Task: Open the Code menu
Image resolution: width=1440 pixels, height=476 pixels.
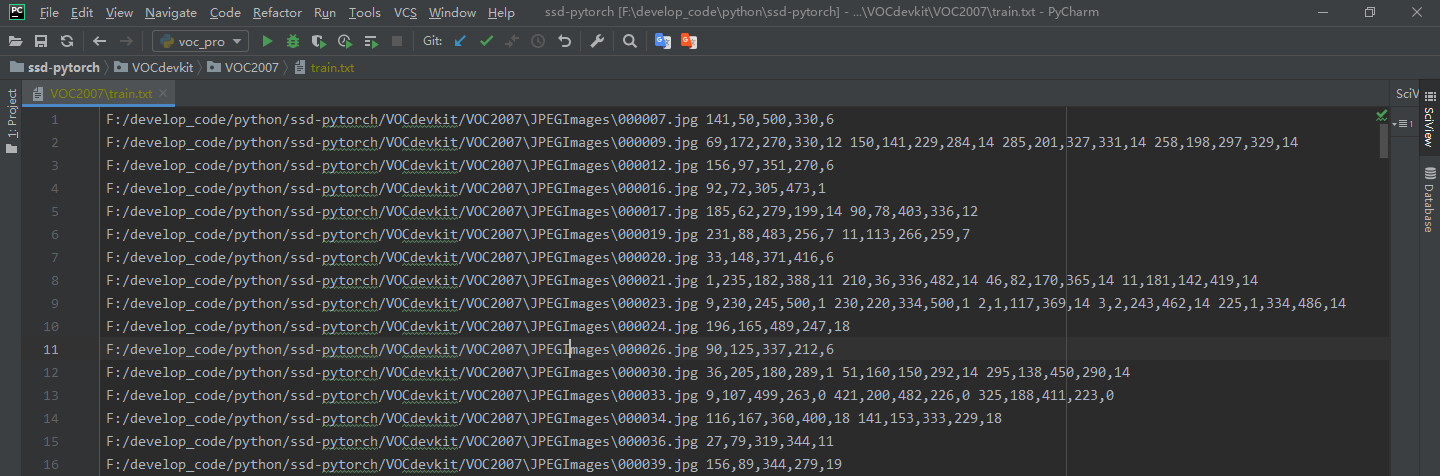Action: (225, 13)
